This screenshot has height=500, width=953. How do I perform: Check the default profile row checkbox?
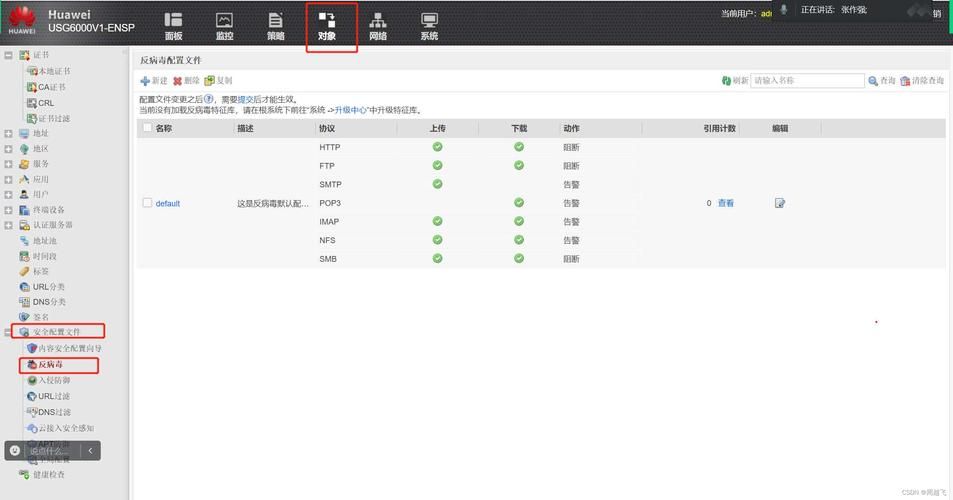(x=147, y=203)
